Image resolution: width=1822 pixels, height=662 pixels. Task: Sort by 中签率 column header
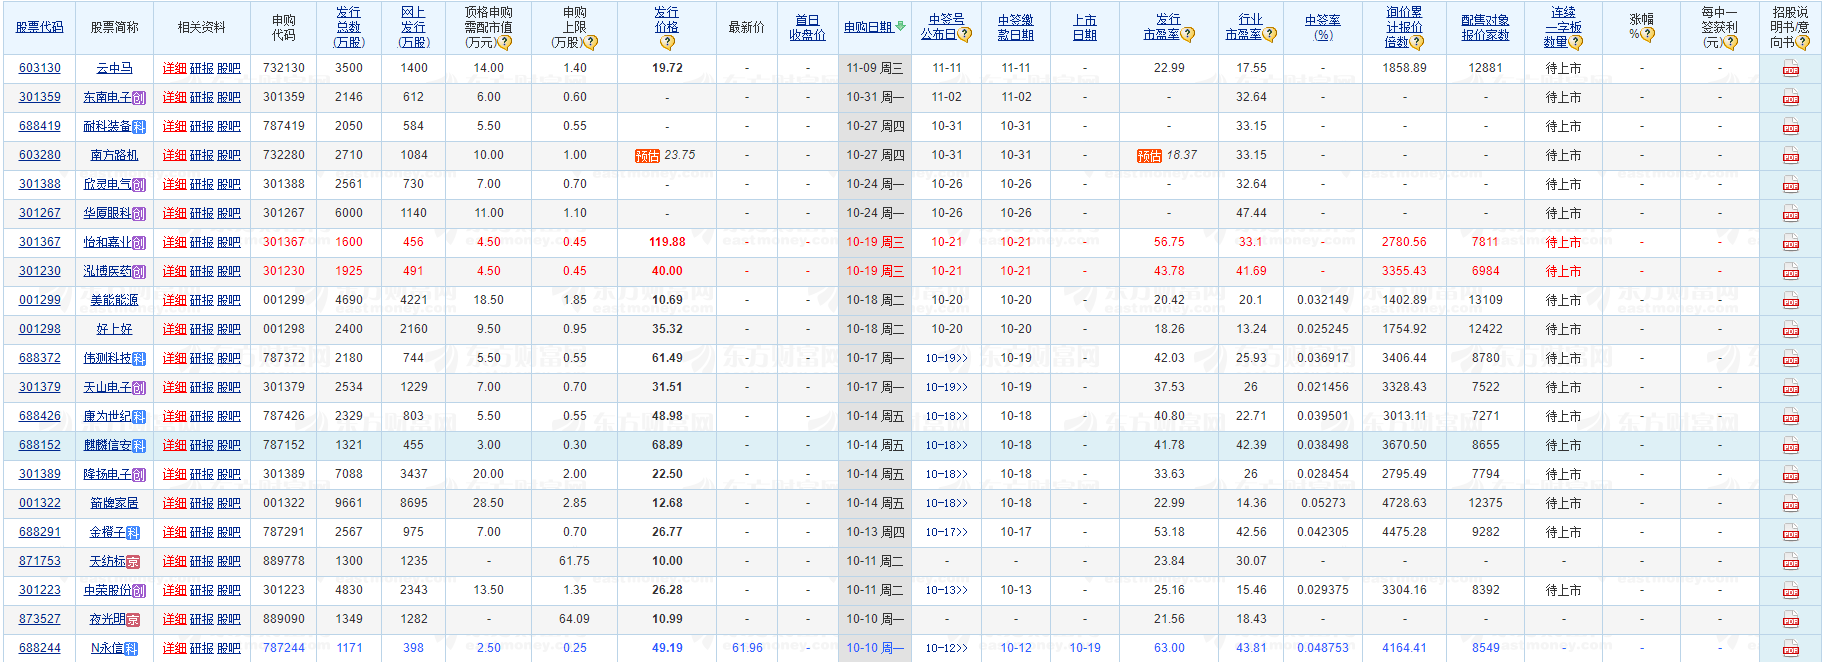click(1323, 27)
